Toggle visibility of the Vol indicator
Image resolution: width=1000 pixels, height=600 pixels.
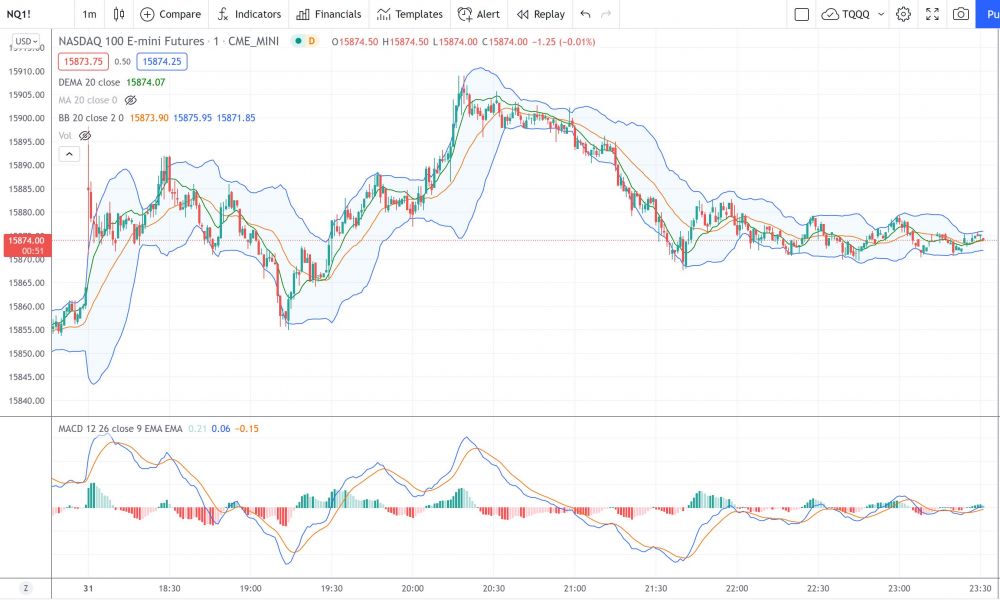point(85,135)
